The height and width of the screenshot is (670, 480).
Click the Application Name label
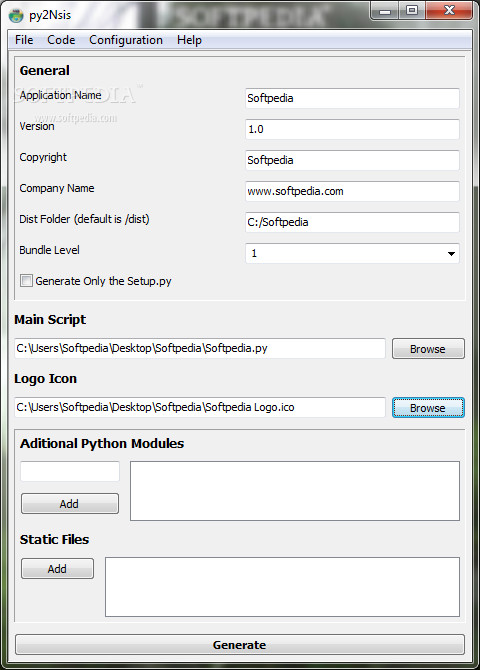tap(61, 95)
